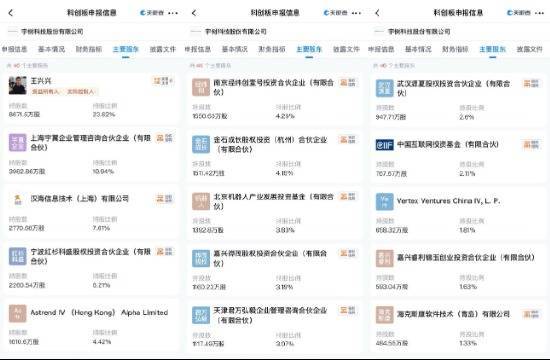Open 汉海信息技术(上海)有限公司 company name
The width and height of the screenshot is (550, 360).
pyautogui.click(x=80, y=199)
